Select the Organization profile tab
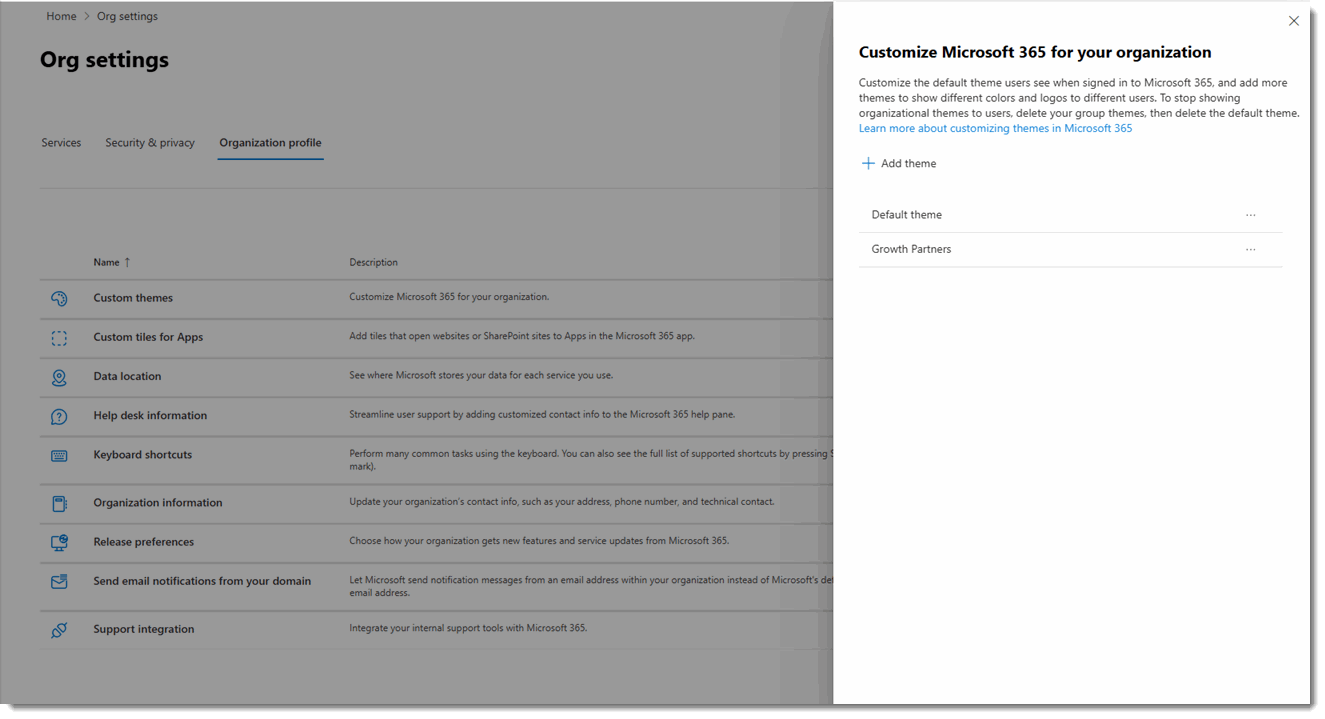This screenshot has width=1325, height=719. (270, 143)
